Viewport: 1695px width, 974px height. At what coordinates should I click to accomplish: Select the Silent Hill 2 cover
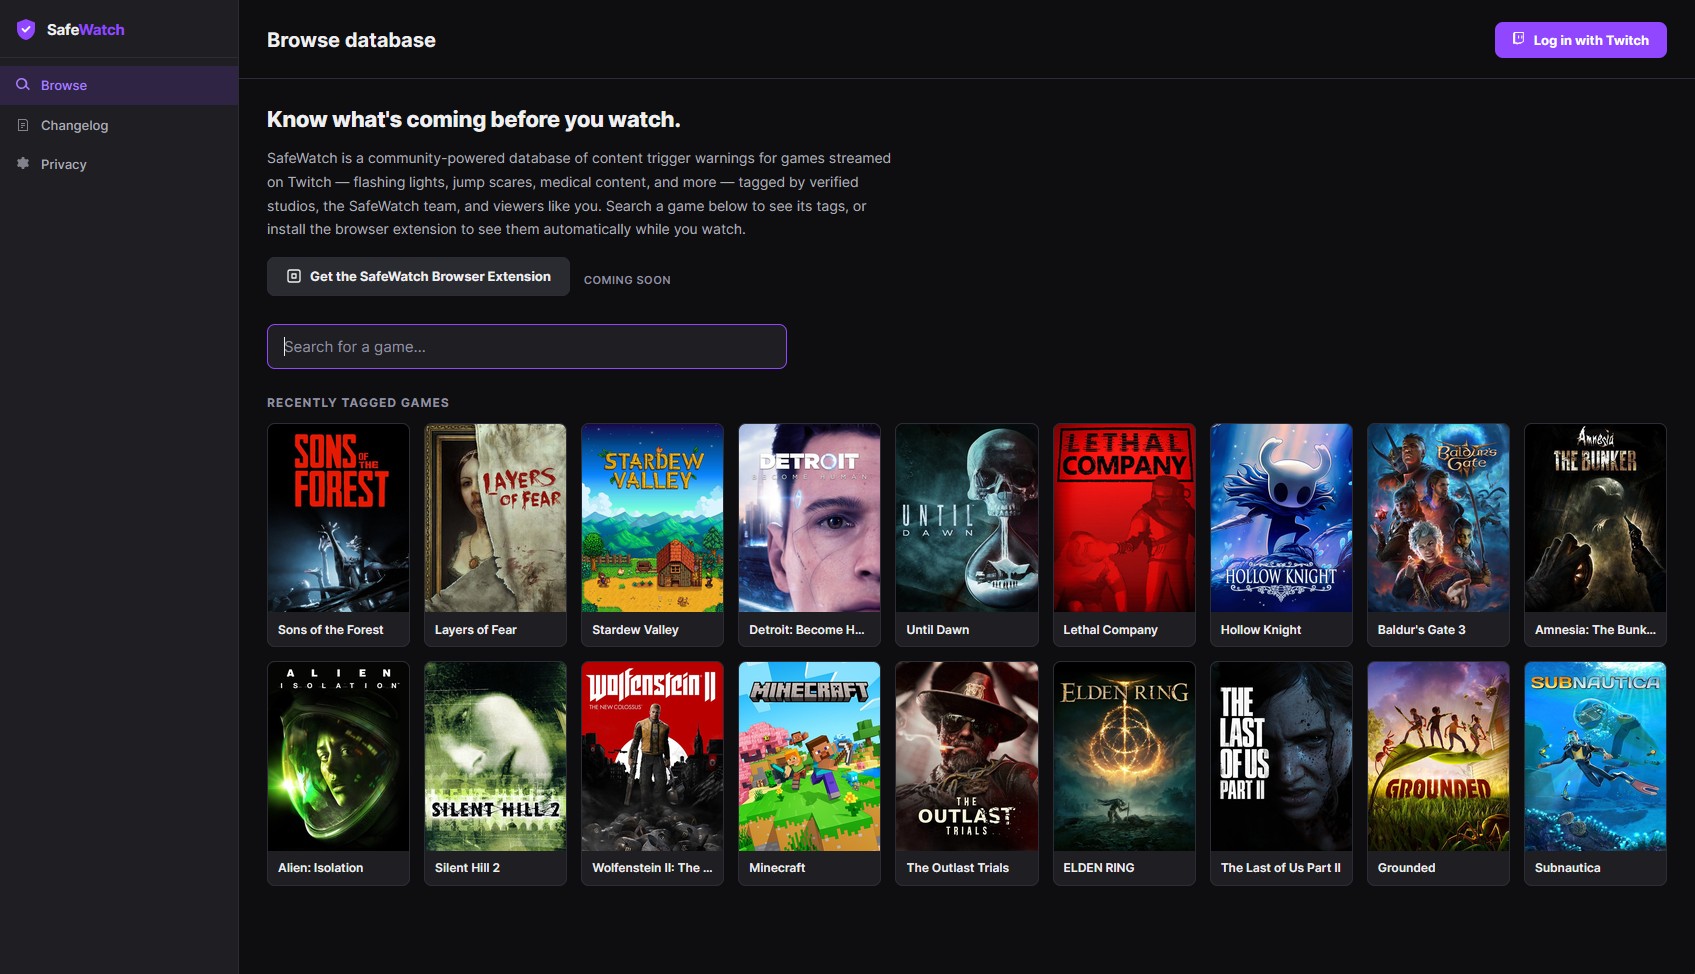495,756
